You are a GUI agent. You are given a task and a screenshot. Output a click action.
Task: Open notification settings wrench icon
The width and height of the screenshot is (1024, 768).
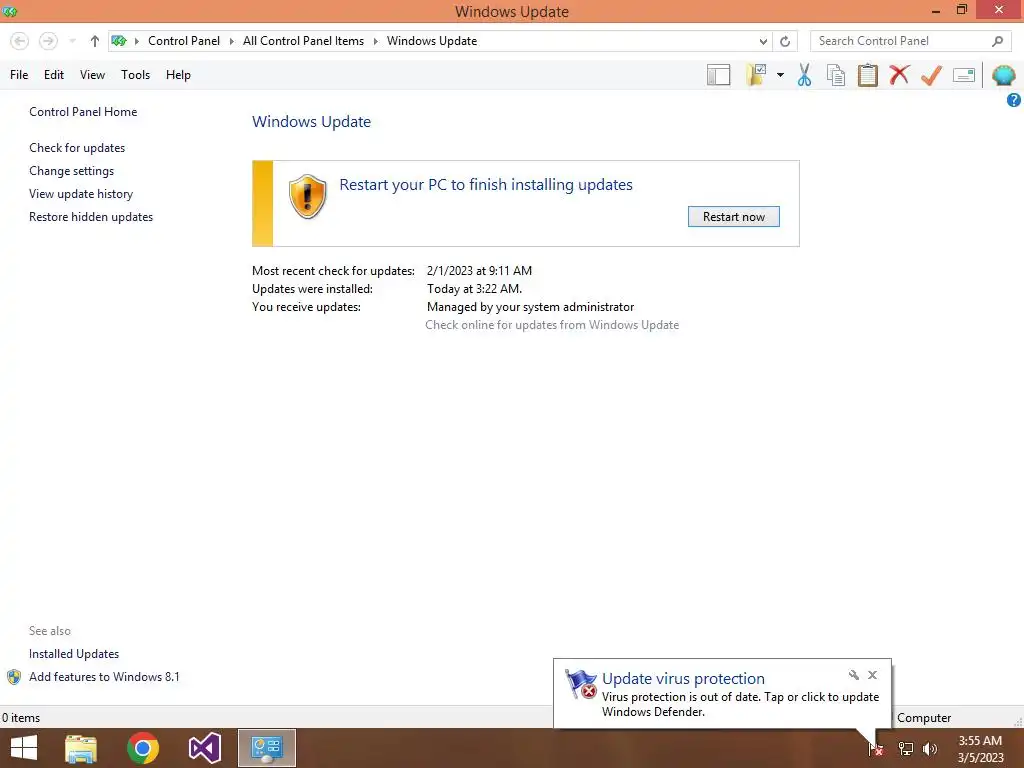tap(854, 675)
